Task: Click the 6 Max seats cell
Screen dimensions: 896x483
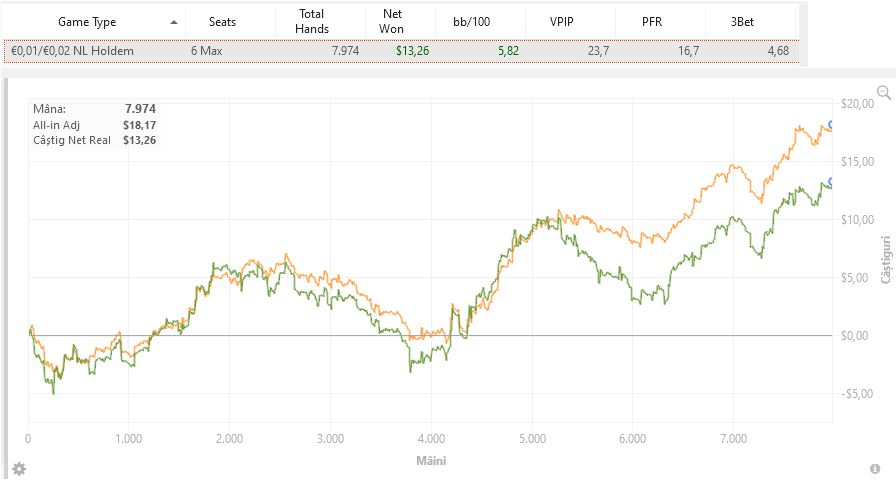Action: (206, 51)
